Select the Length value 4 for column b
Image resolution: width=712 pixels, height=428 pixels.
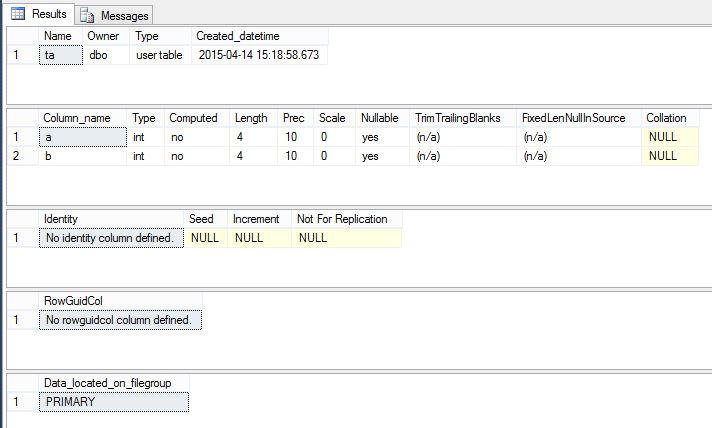pyautogui.click(x=253, y=156)
